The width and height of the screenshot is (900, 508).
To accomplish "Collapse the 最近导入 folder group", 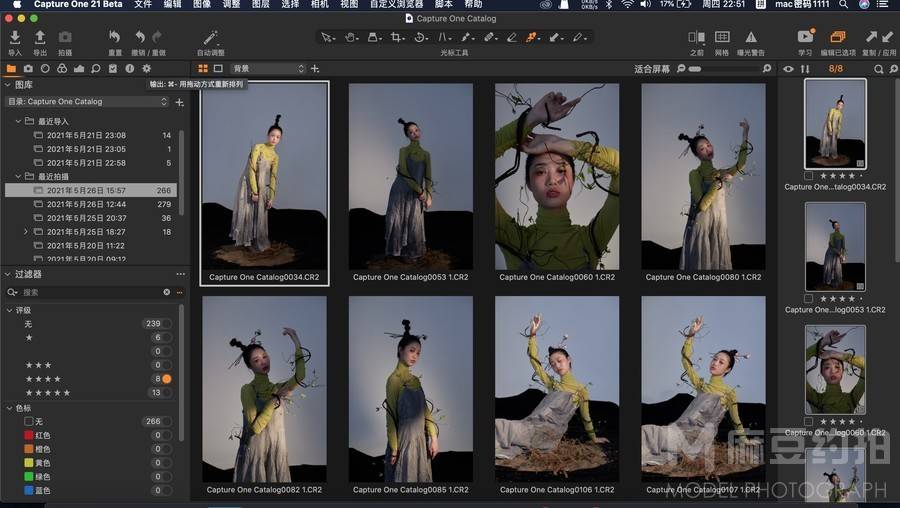I will point(18,122).
